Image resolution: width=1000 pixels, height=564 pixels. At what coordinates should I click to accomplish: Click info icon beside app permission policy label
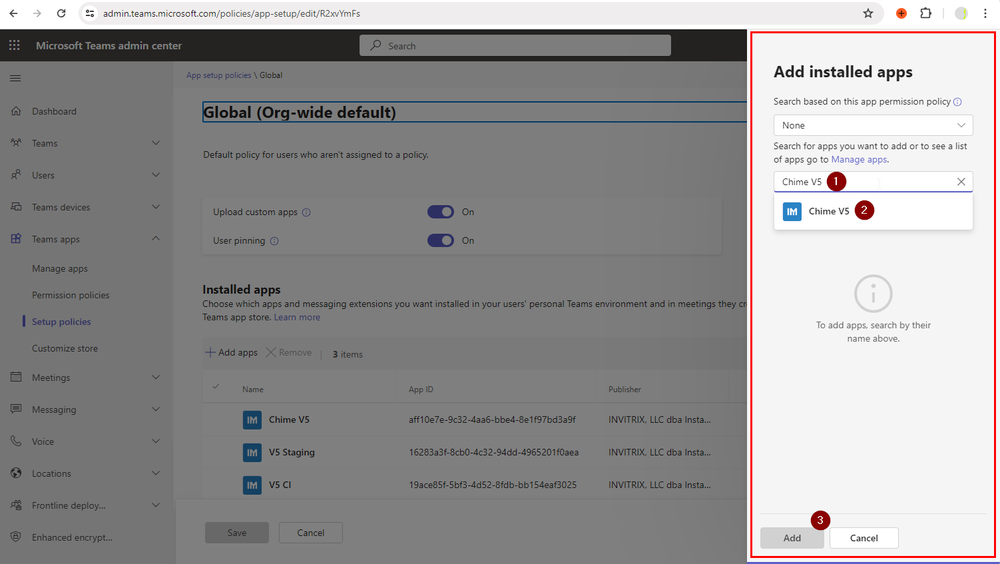pos(957,102)
